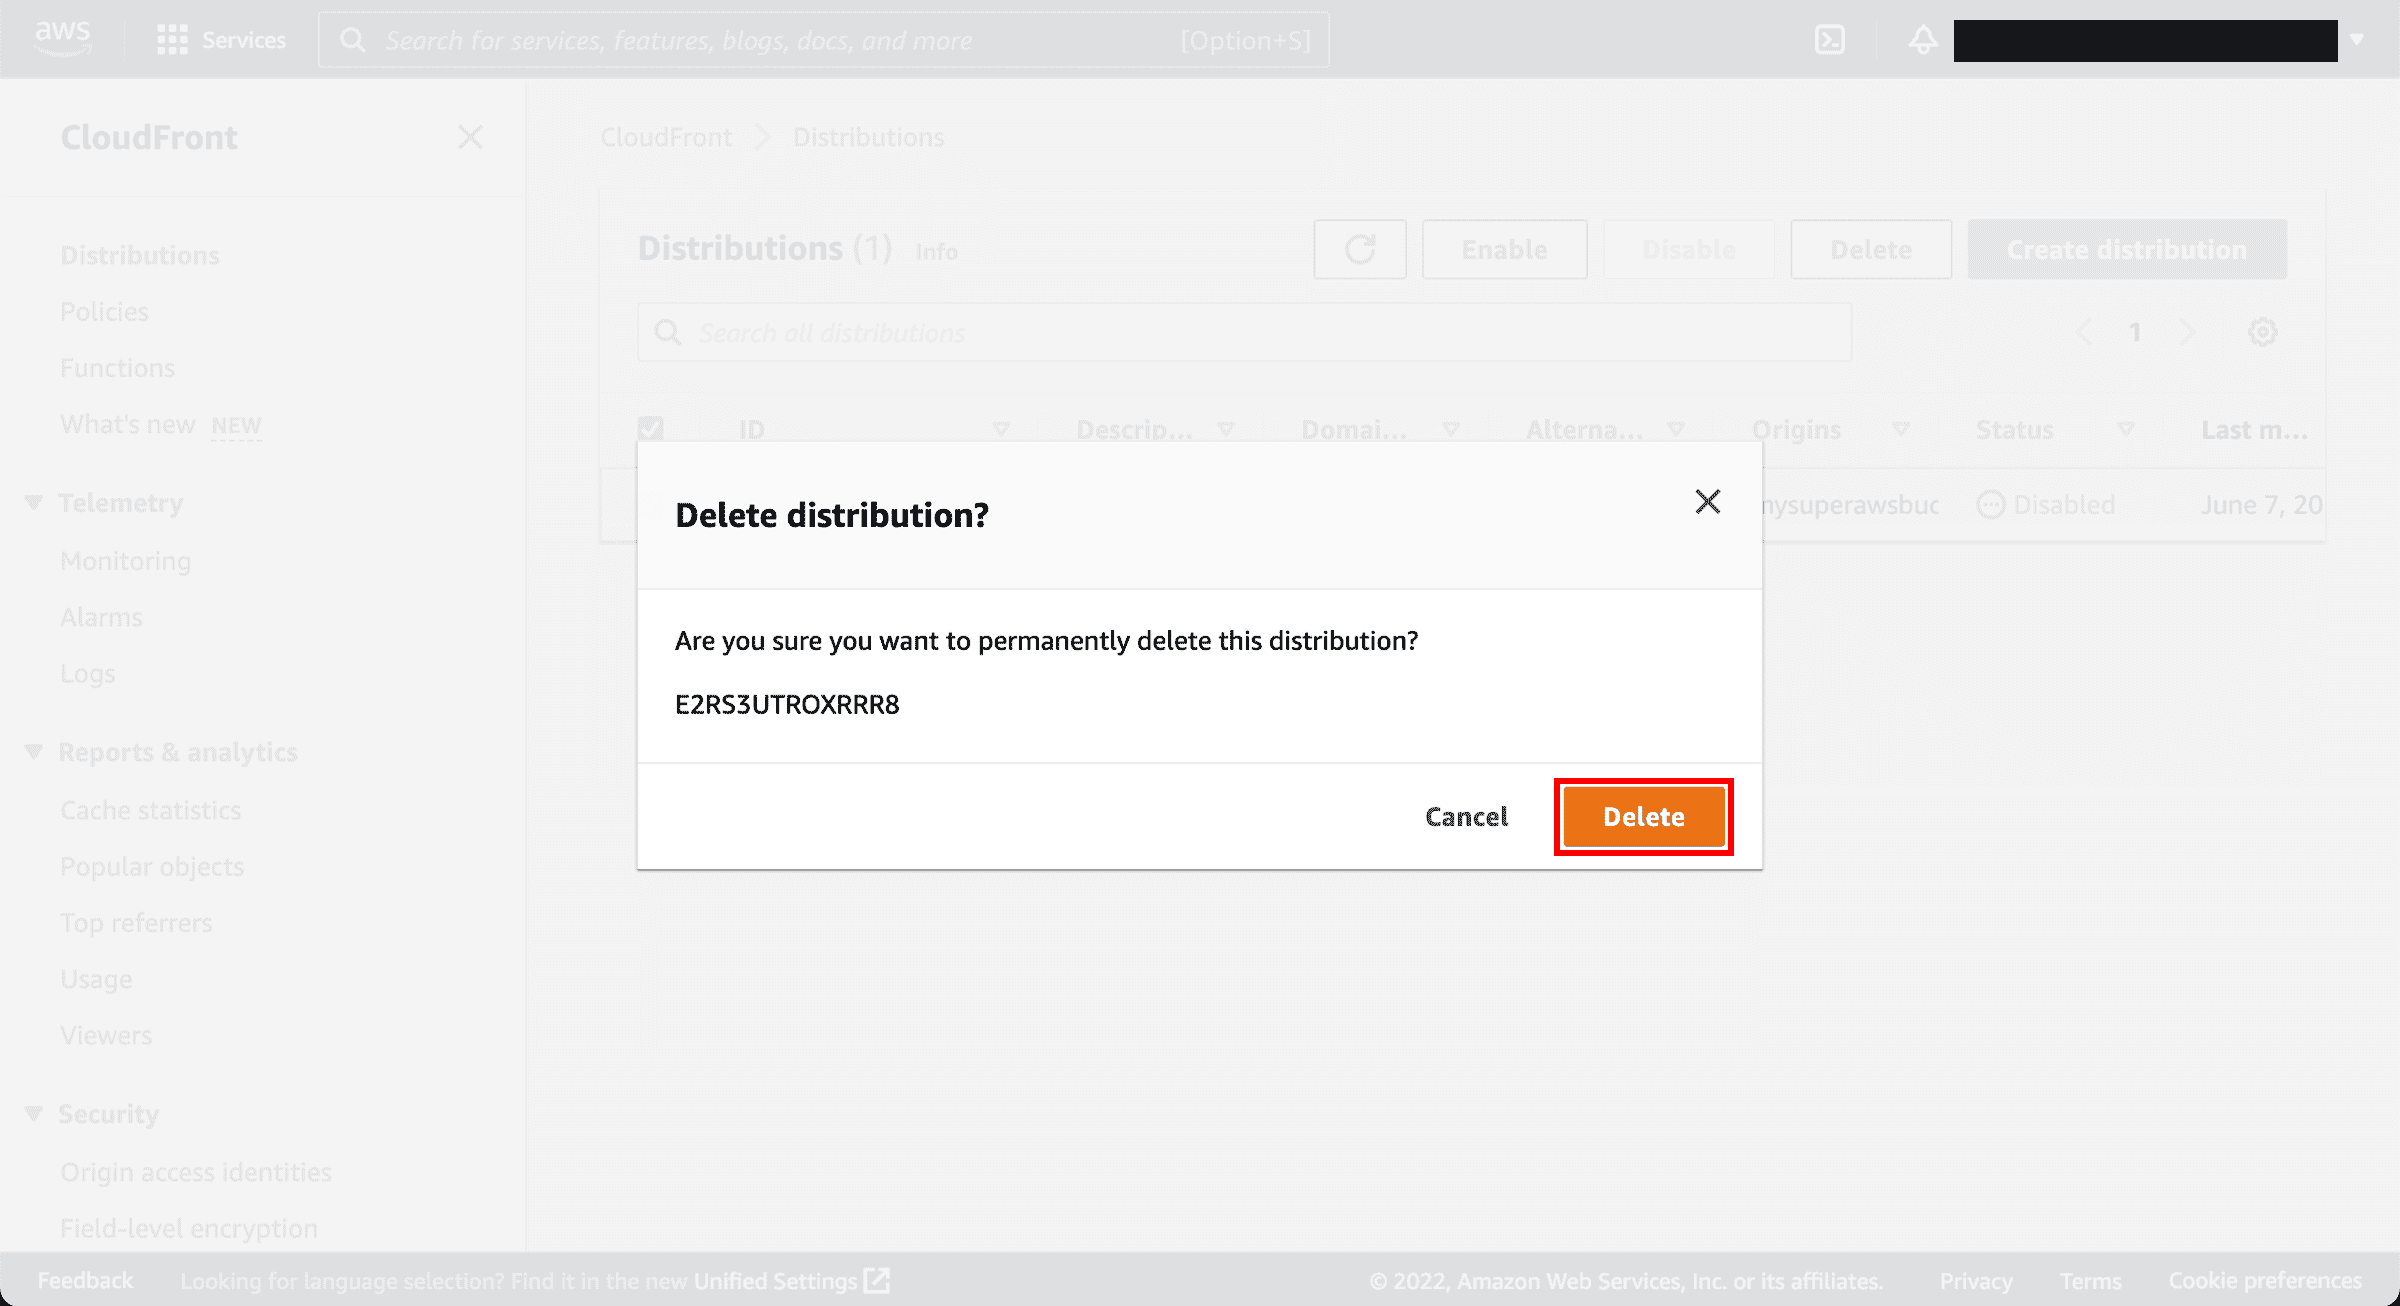Open the Services grid menu

221,40
